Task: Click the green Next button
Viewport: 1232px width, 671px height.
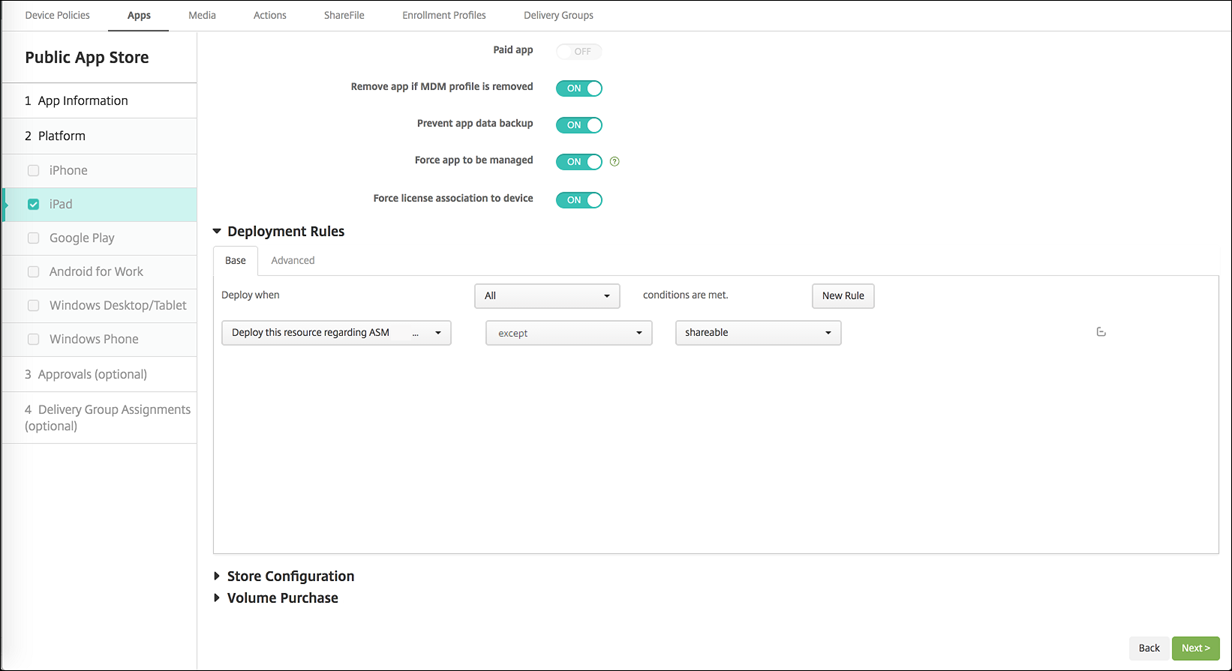Action: click(x=1196, y=648)
